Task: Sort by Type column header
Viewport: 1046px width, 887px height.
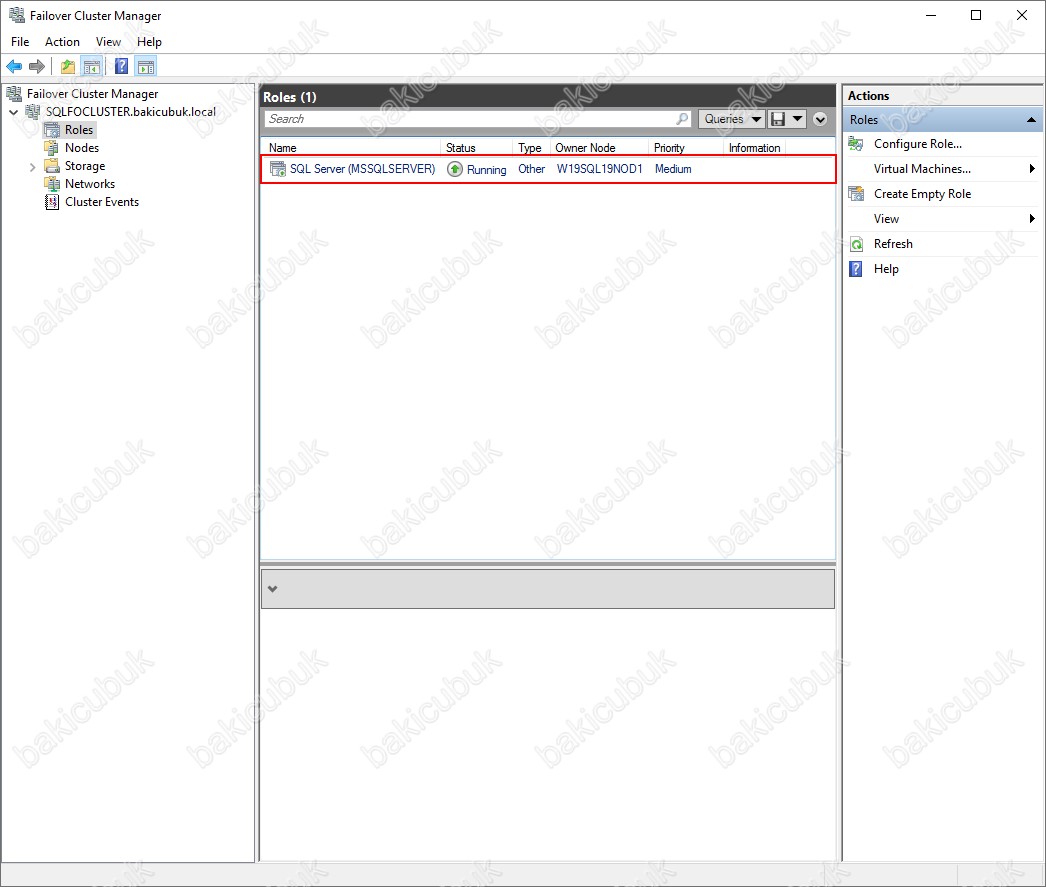Action: [x=531, y=147]
